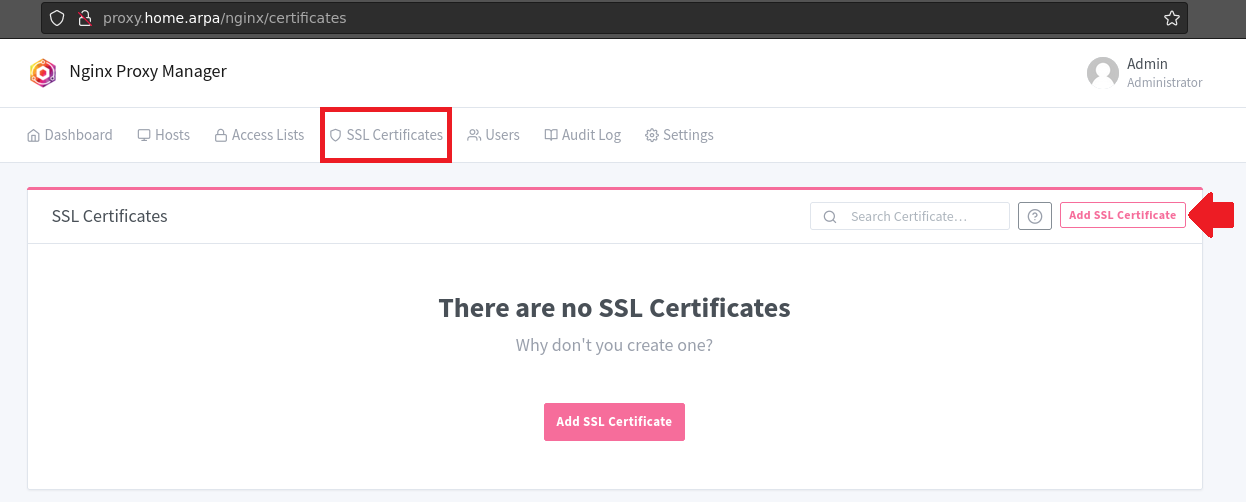This screenshot has width=1246, height=502.
Task: Open the Dashboard tab
Action: 70,135
